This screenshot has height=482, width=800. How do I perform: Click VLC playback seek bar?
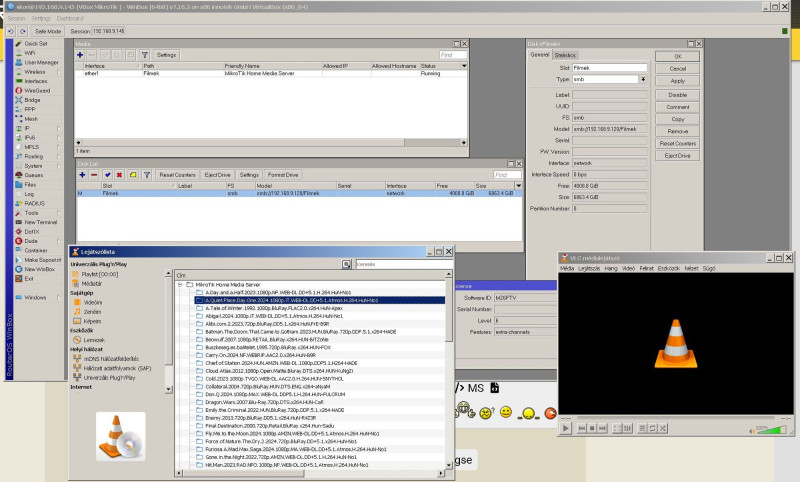pyautogui.click(x=678, y=418)
